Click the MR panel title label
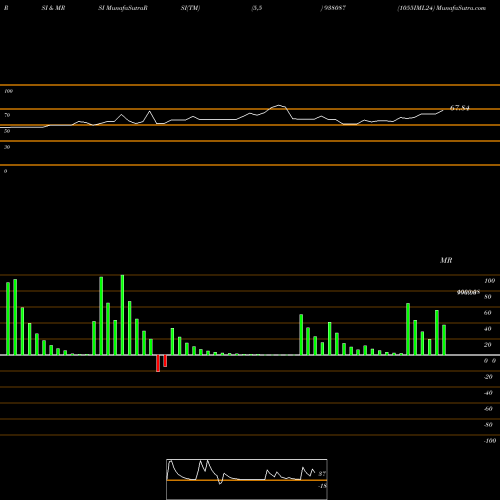500x500 pixels. tap(446, 260)
